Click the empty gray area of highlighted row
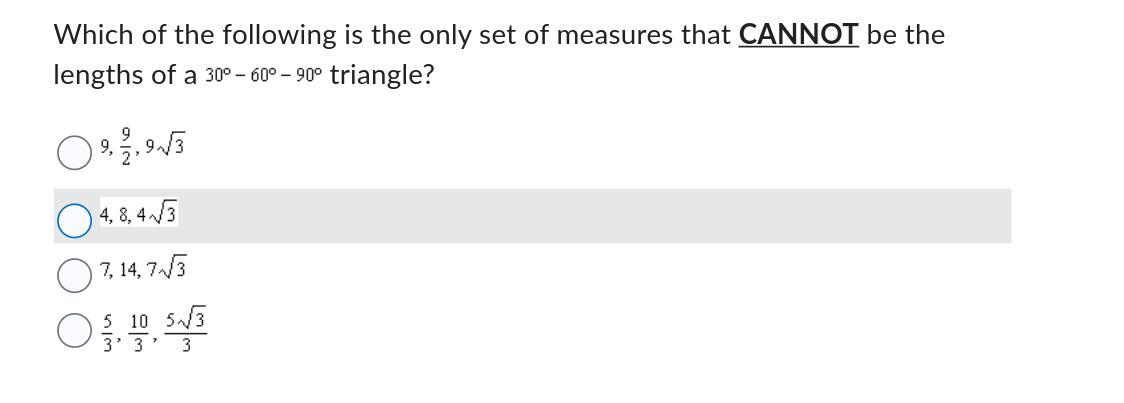Viewport: 1124px width, 403px height. coord(600,216)
